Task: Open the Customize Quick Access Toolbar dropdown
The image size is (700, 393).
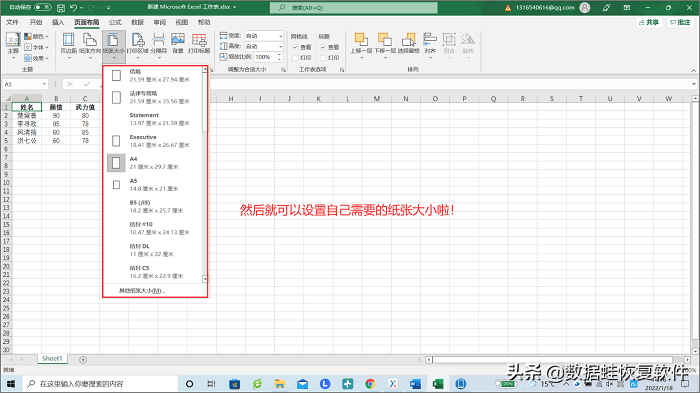Action: [x=108, y=8]
